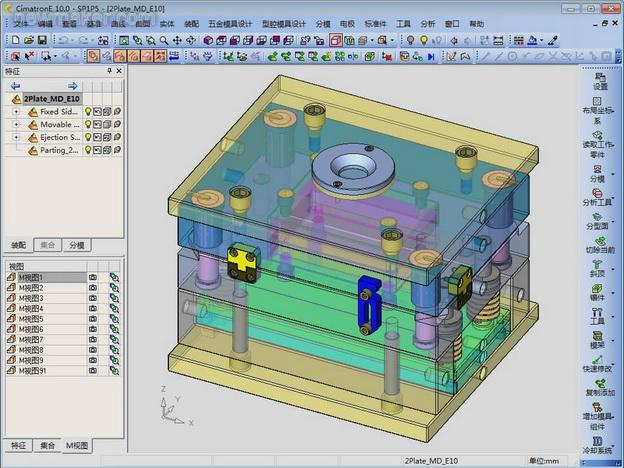This screenshot has width=624, height=468.
Task: Open the fill color bucket dropdown arrow
Action: pos(542,40)
